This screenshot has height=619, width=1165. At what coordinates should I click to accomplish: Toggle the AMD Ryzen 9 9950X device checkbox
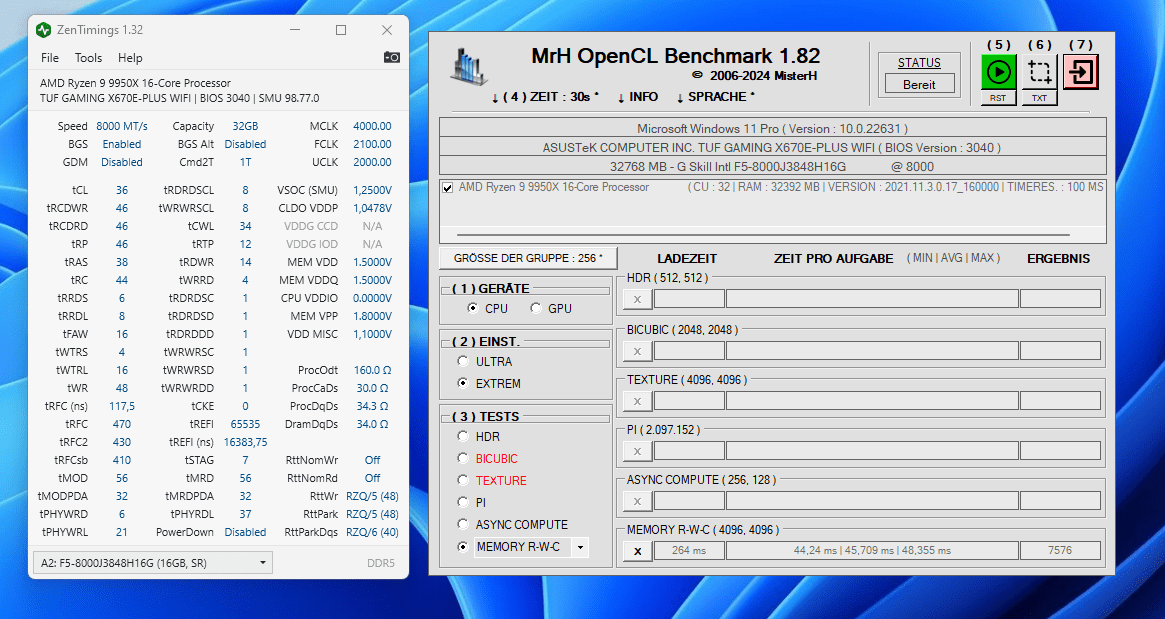[x=447, y=188]
